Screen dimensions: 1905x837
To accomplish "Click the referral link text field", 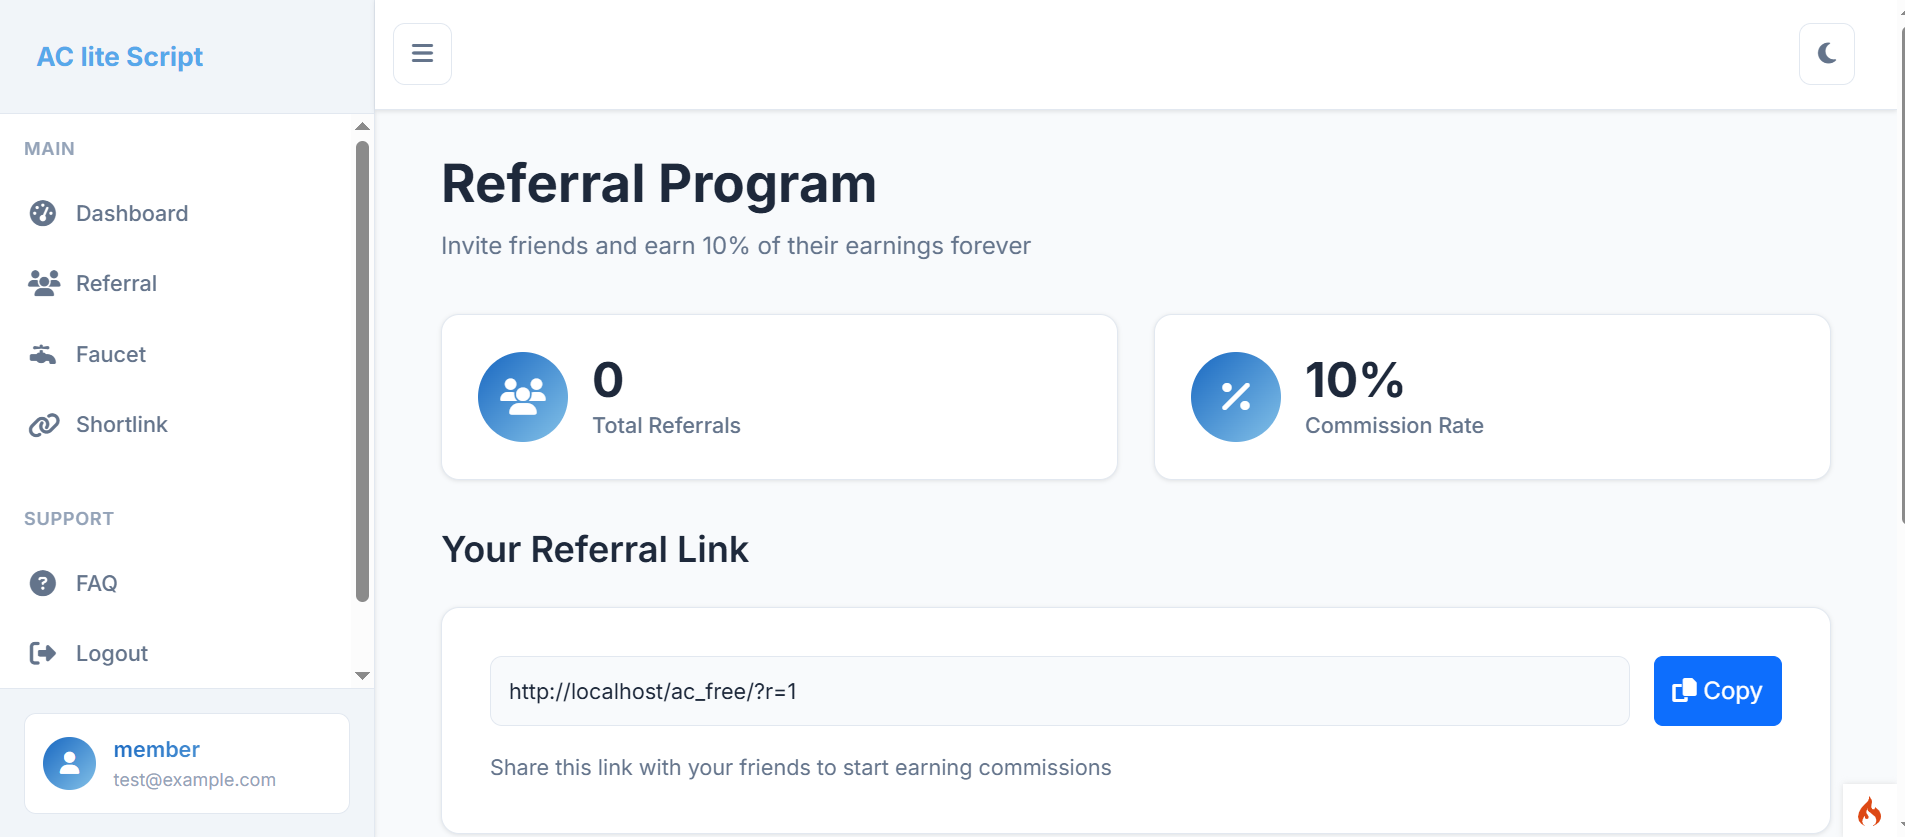I will (x=1059, y=691).
